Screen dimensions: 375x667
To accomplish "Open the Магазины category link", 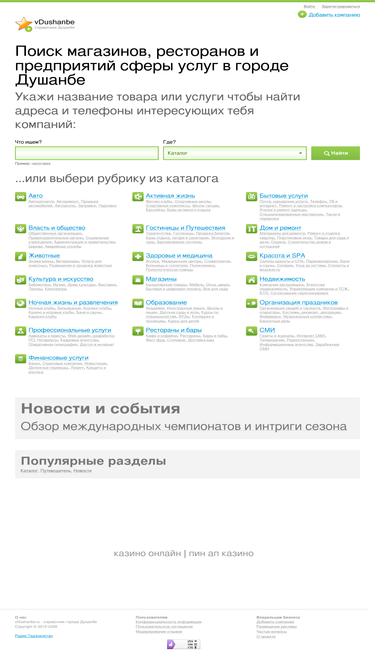I will pos(161,279).
